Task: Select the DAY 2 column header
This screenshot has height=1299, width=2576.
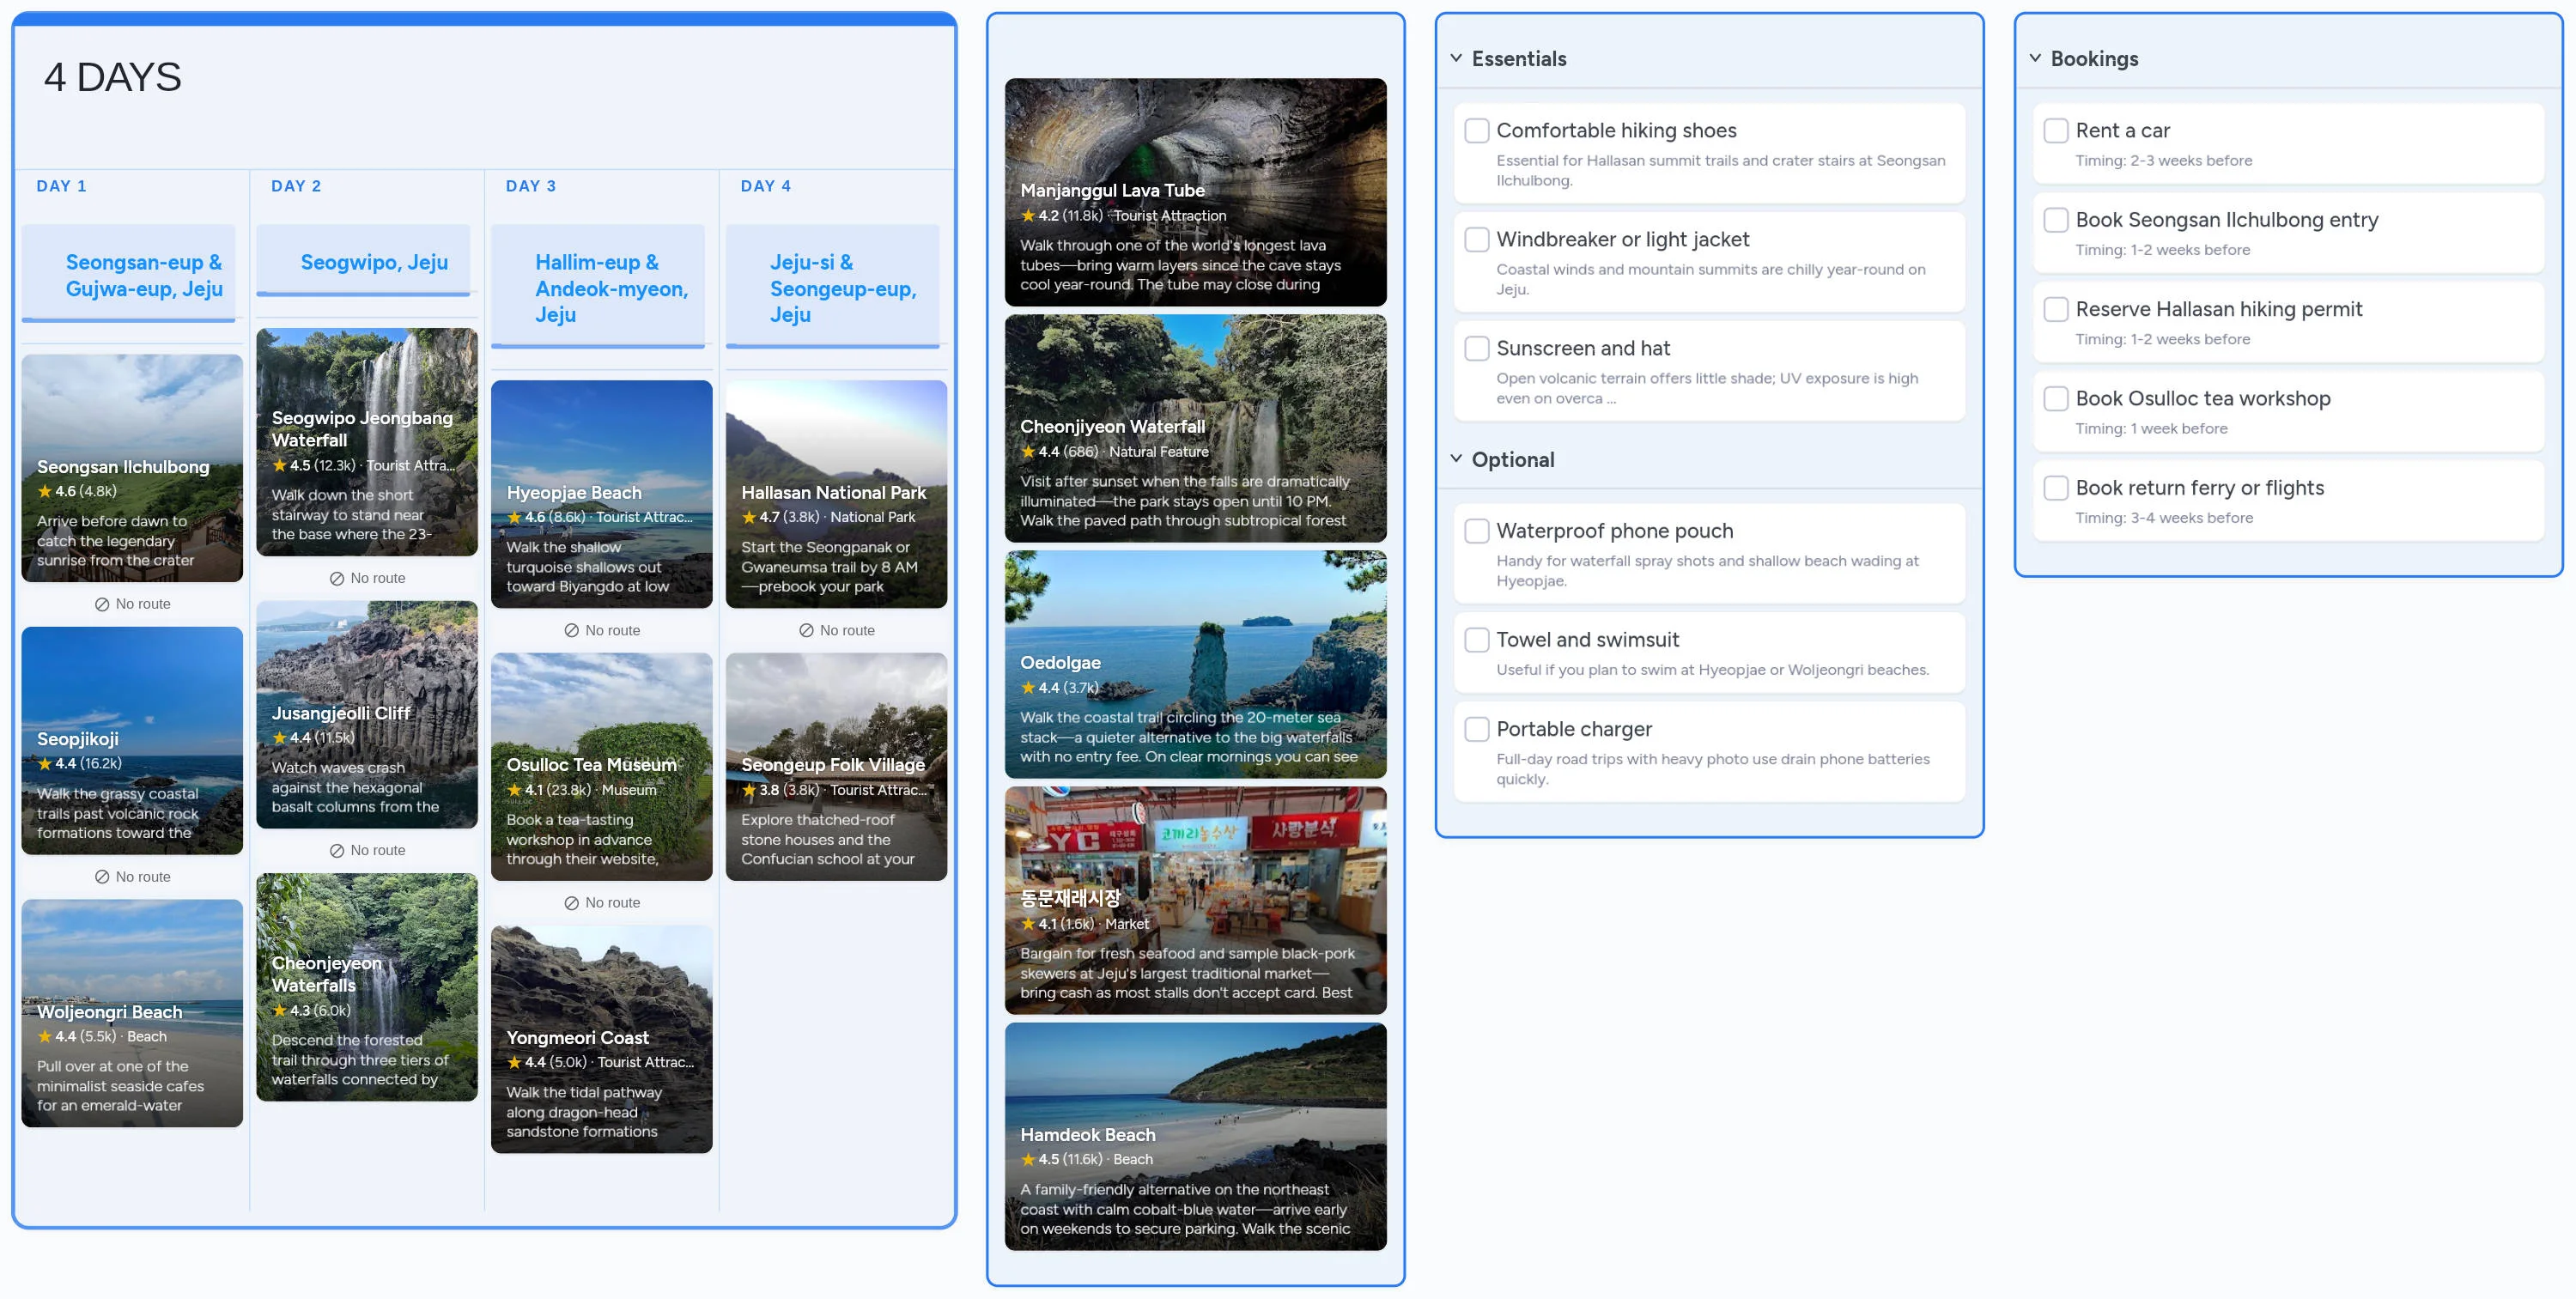Action: pos(295,186)
